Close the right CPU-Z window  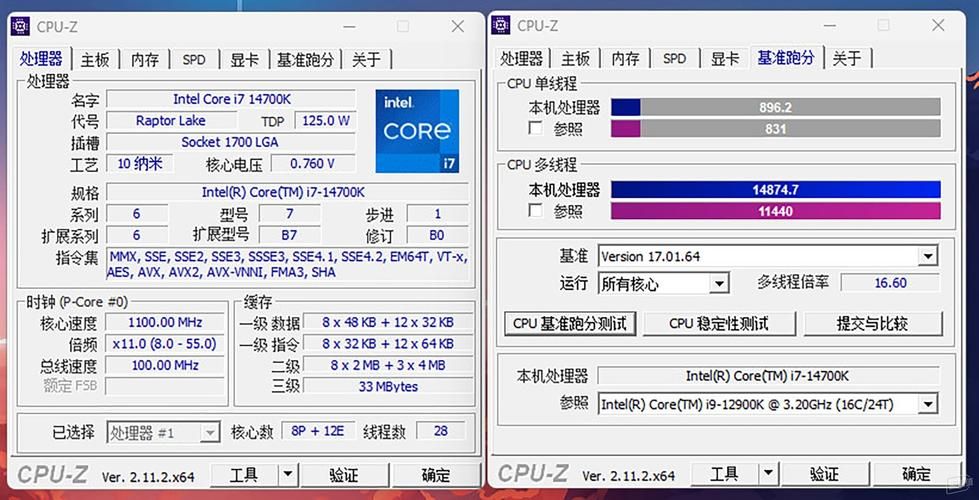[938, 25]
